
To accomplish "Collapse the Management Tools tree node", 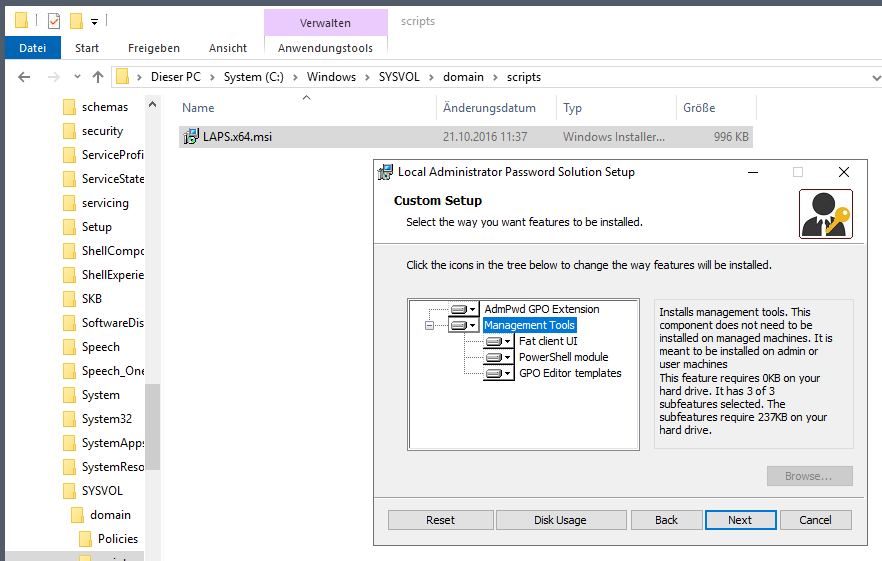I will (x=429, y=325).
